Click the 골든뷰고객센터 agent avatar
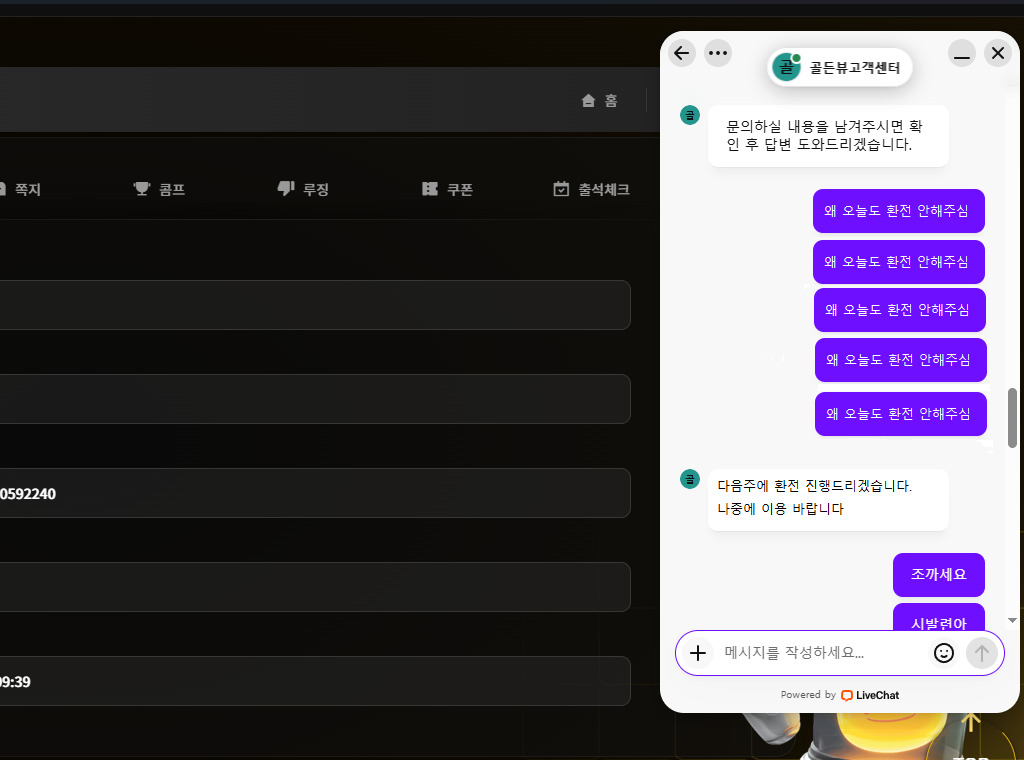 pyautogui.click(x=787, y=68)
